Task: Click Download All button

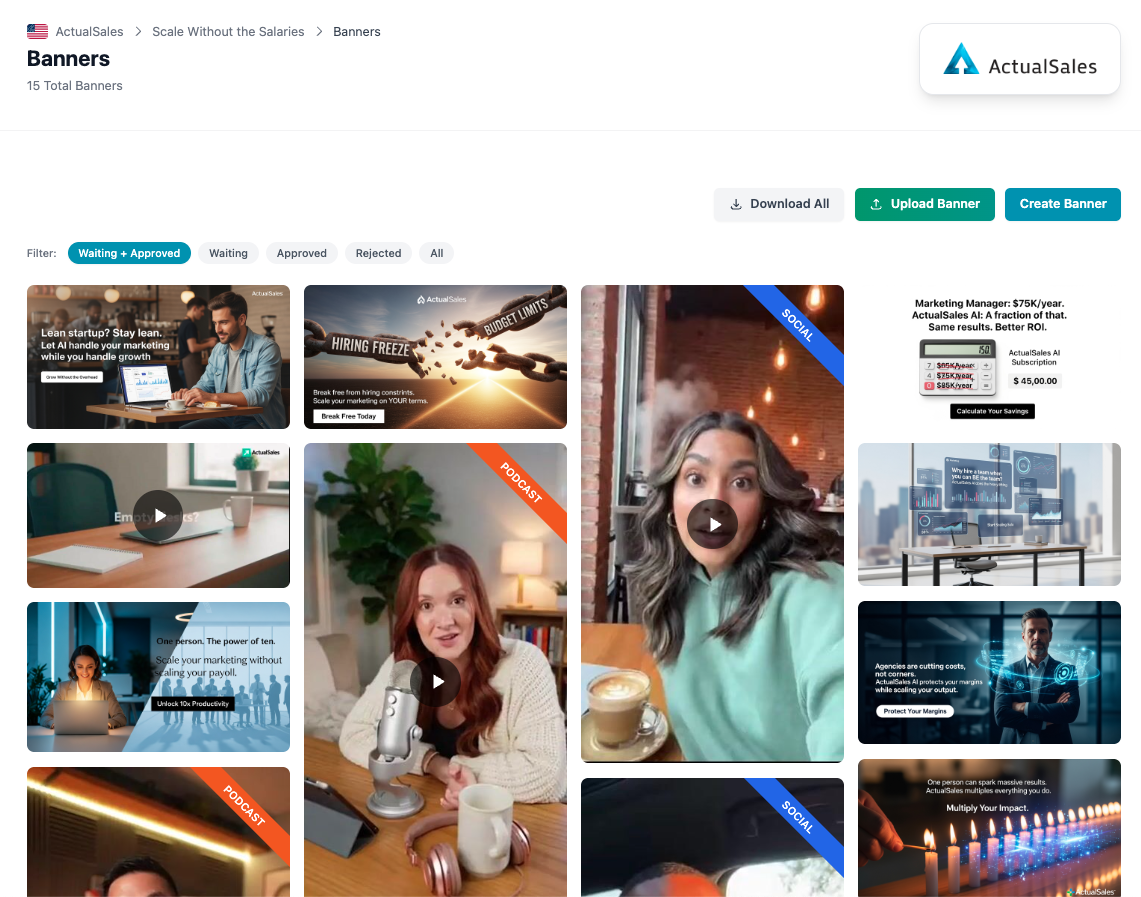Action: click(x=779, y=204)
